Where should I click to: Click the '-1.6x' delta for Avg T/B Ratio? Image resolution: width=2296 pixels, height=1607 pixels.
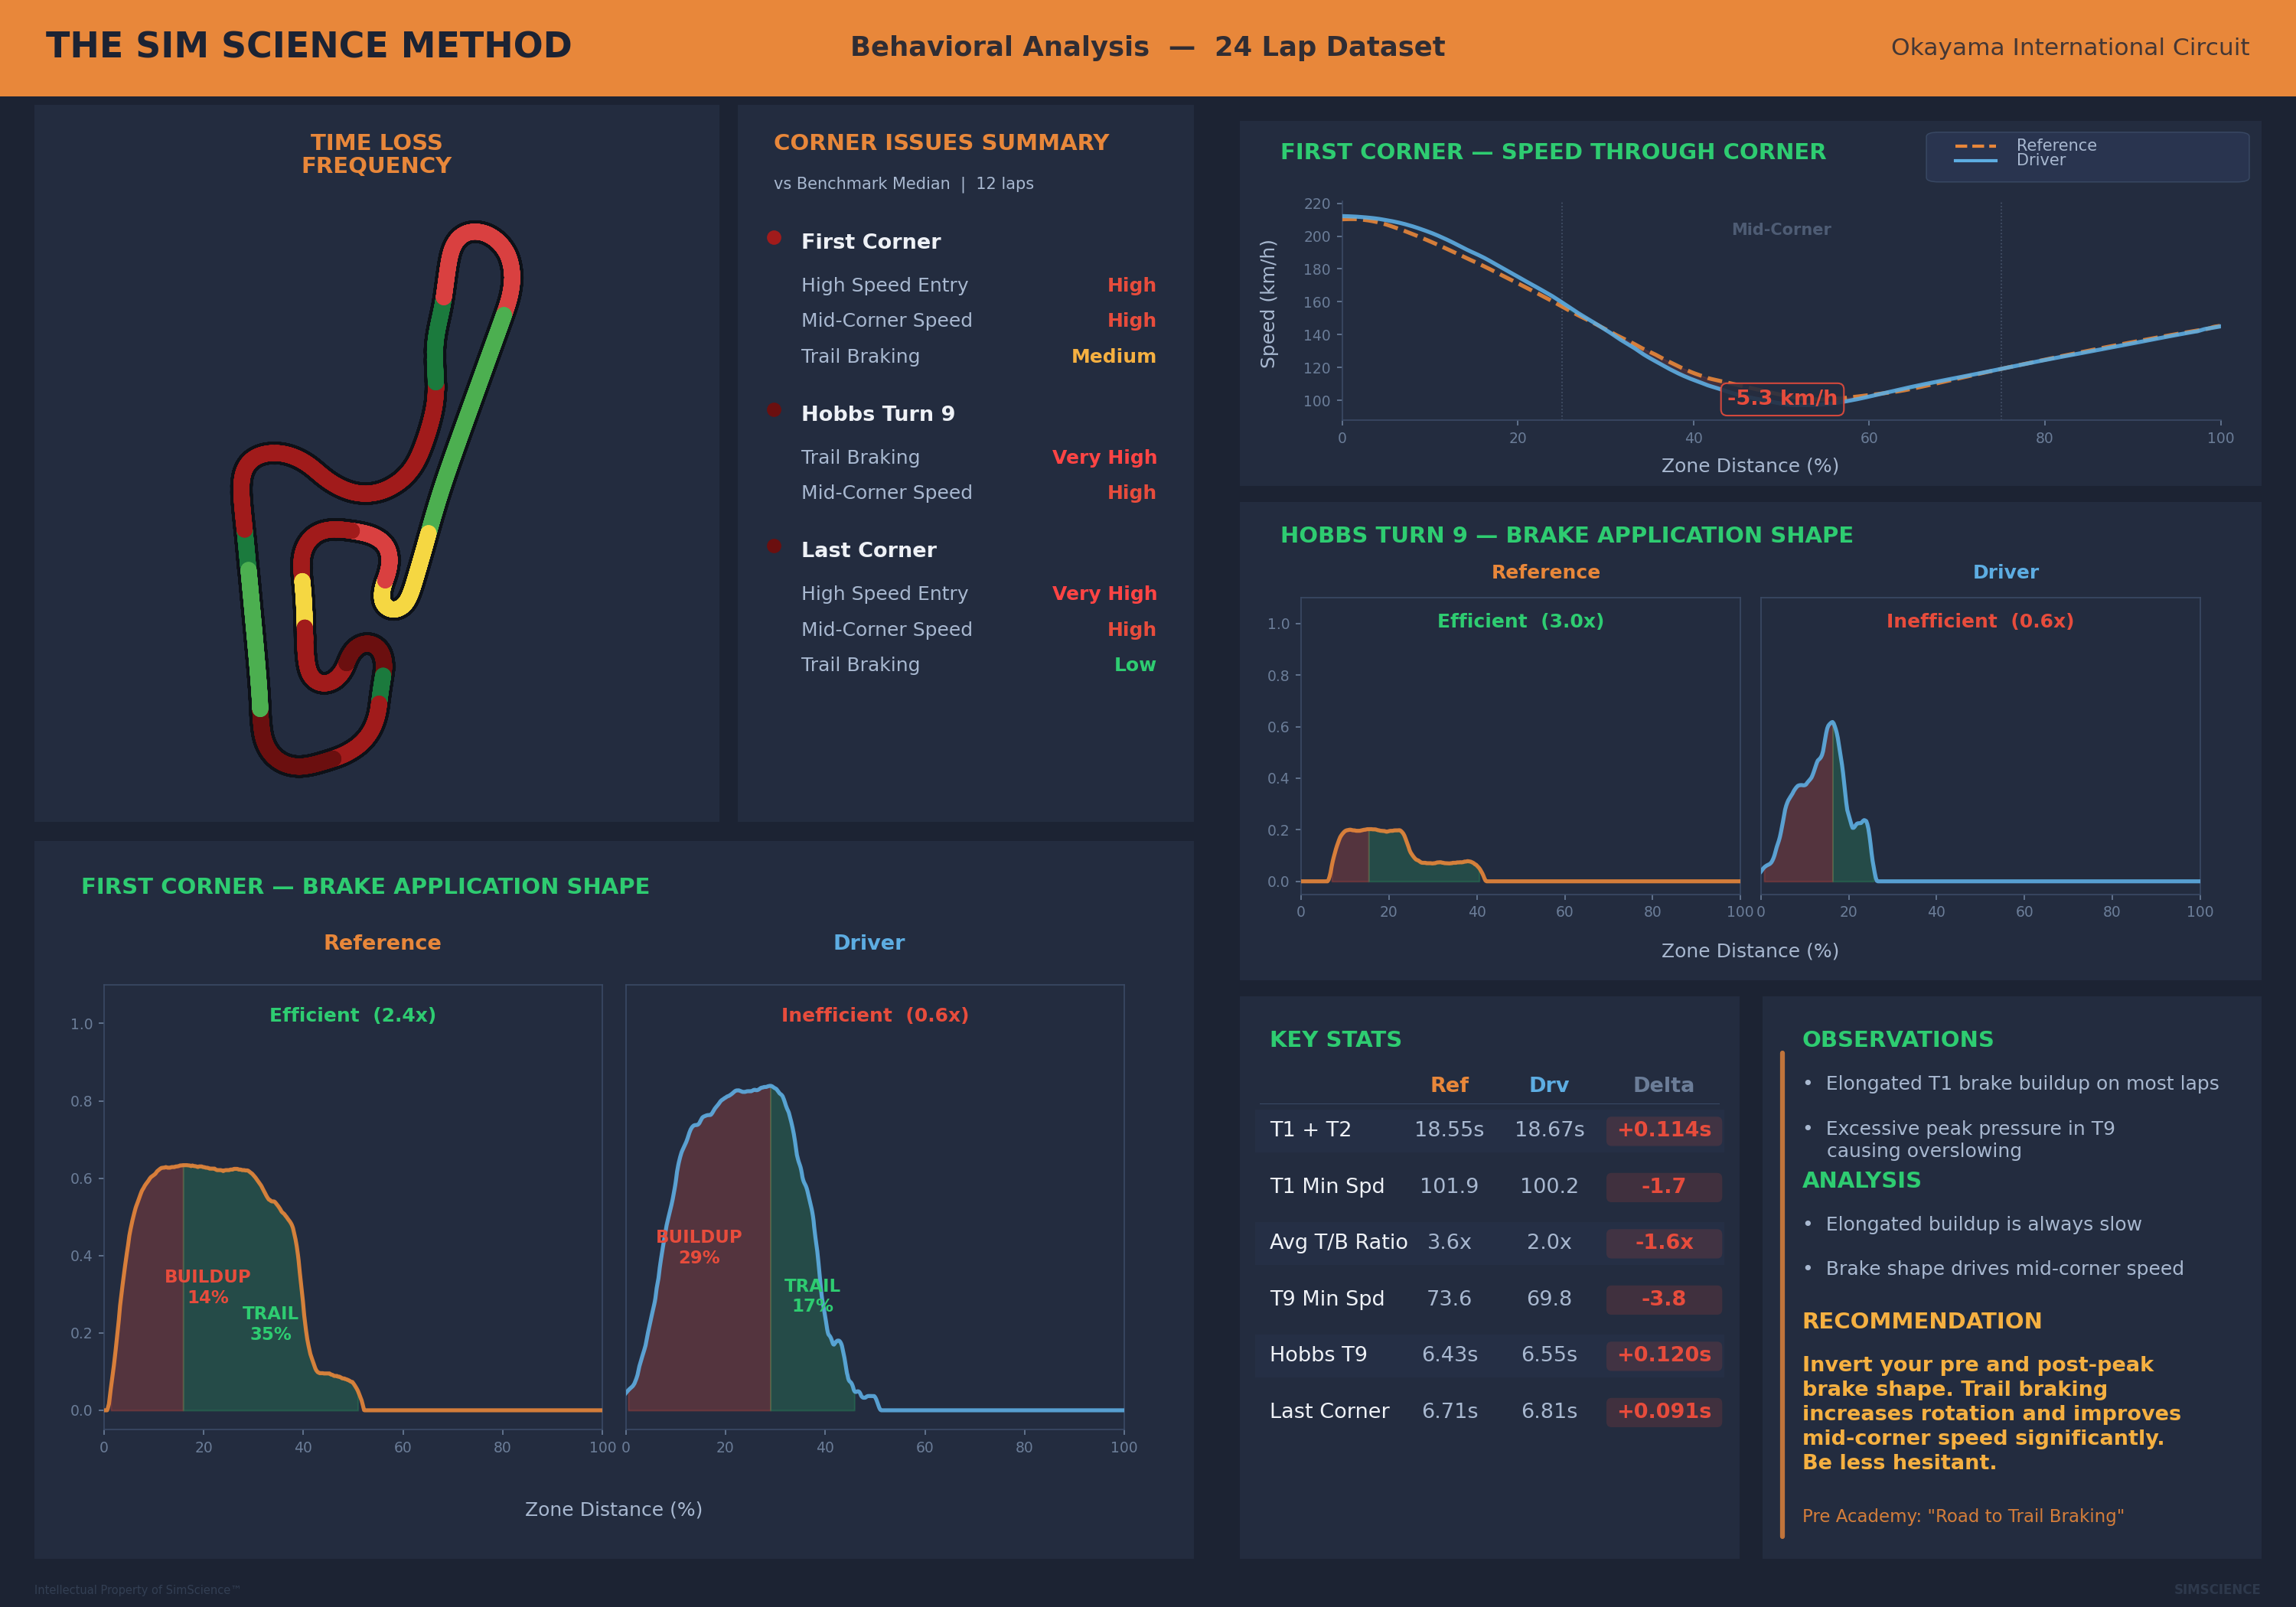[1664, 1242]
